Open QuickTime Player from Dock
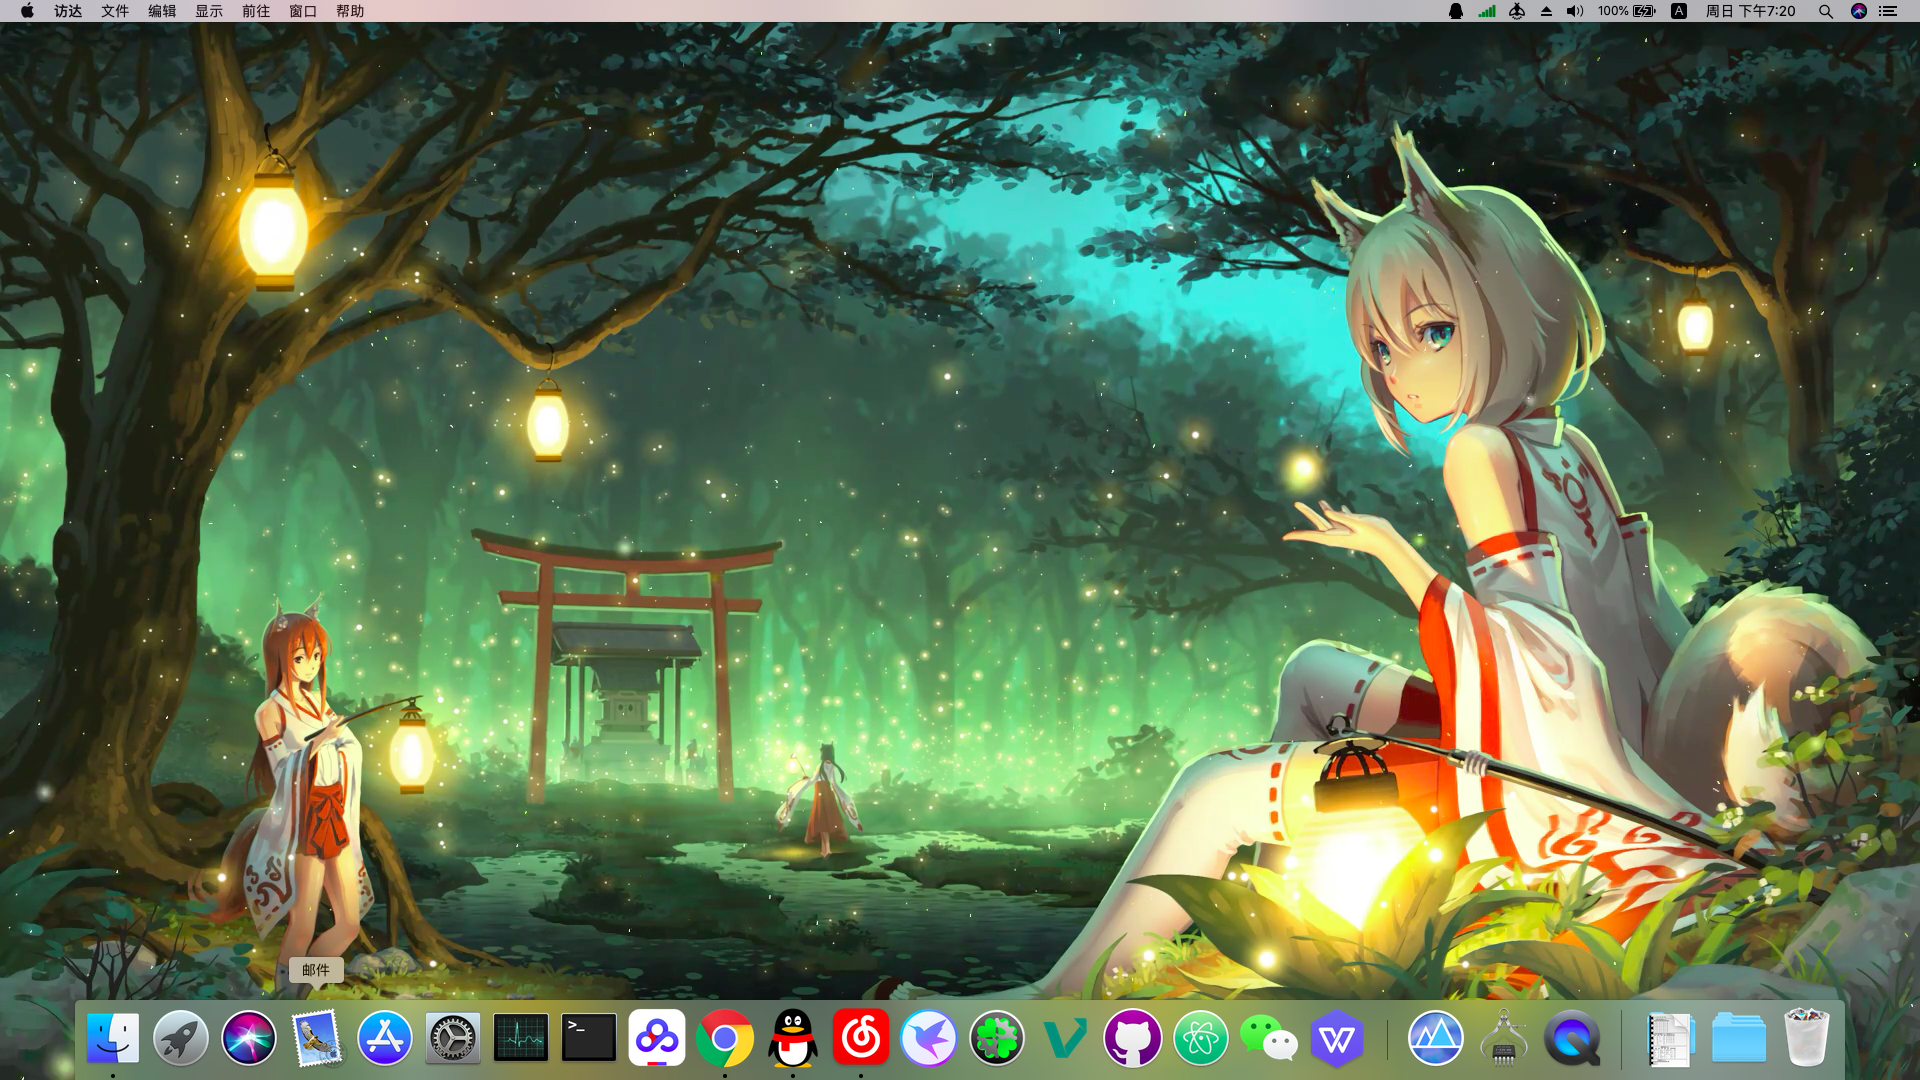Viewport: 1920px width, 1080px height. pos(1571,1038)
